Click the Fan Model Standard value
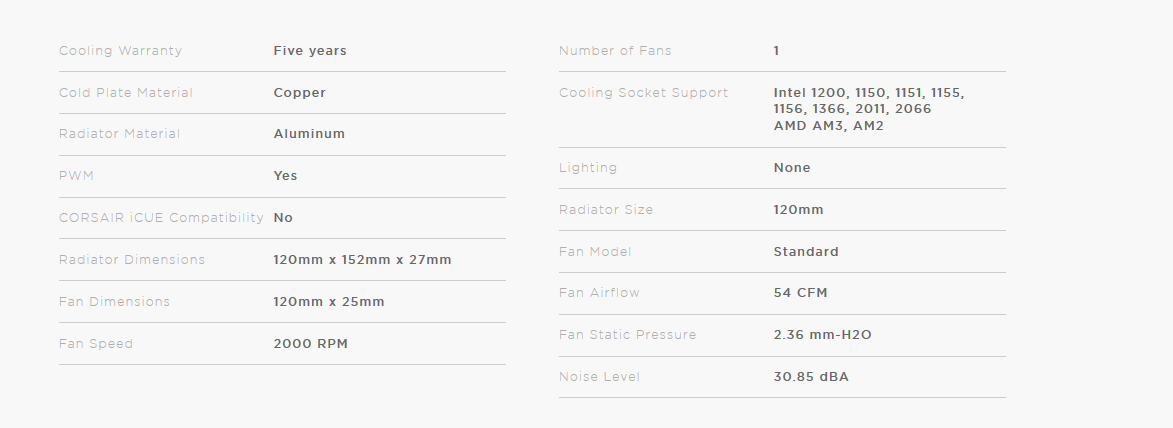 (x=806, y=251)
